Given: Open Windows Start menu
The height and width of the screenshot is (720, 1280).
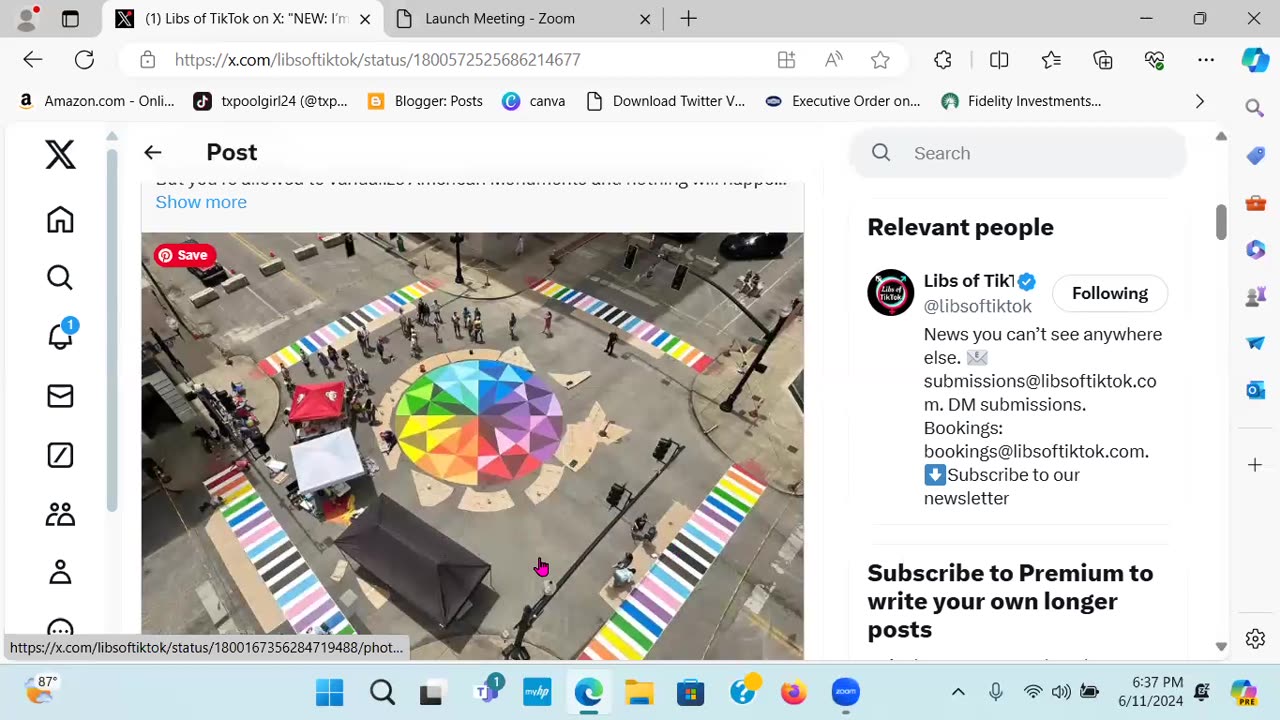Looking at the screenshot, I should (x=329, y=692).
